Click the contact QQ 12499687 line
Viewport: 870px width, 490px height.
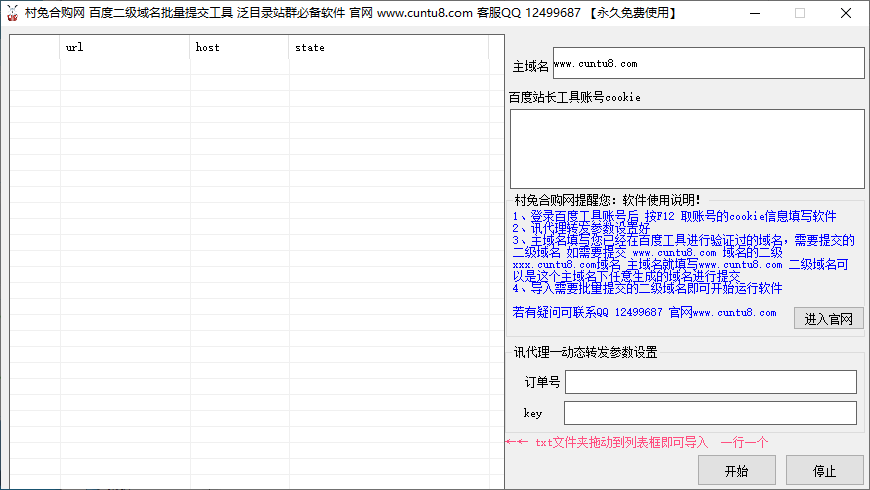click(644, 312)
